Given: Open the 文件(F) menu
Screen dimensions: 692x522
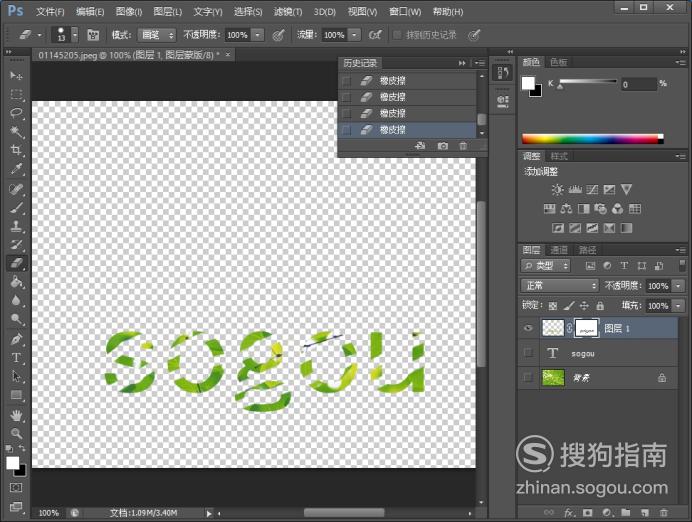Looking at the screenshot, I should [x=50, y=11].
